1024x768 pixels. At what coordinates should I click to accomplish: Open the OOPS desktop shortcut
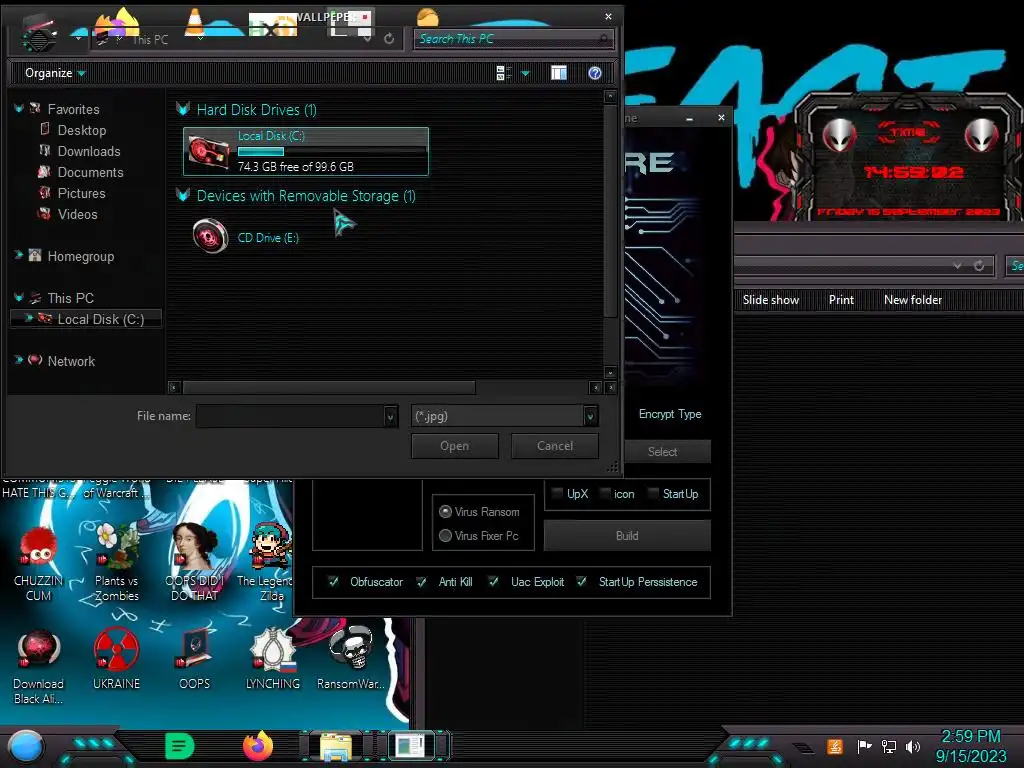(x=195, y=660)
